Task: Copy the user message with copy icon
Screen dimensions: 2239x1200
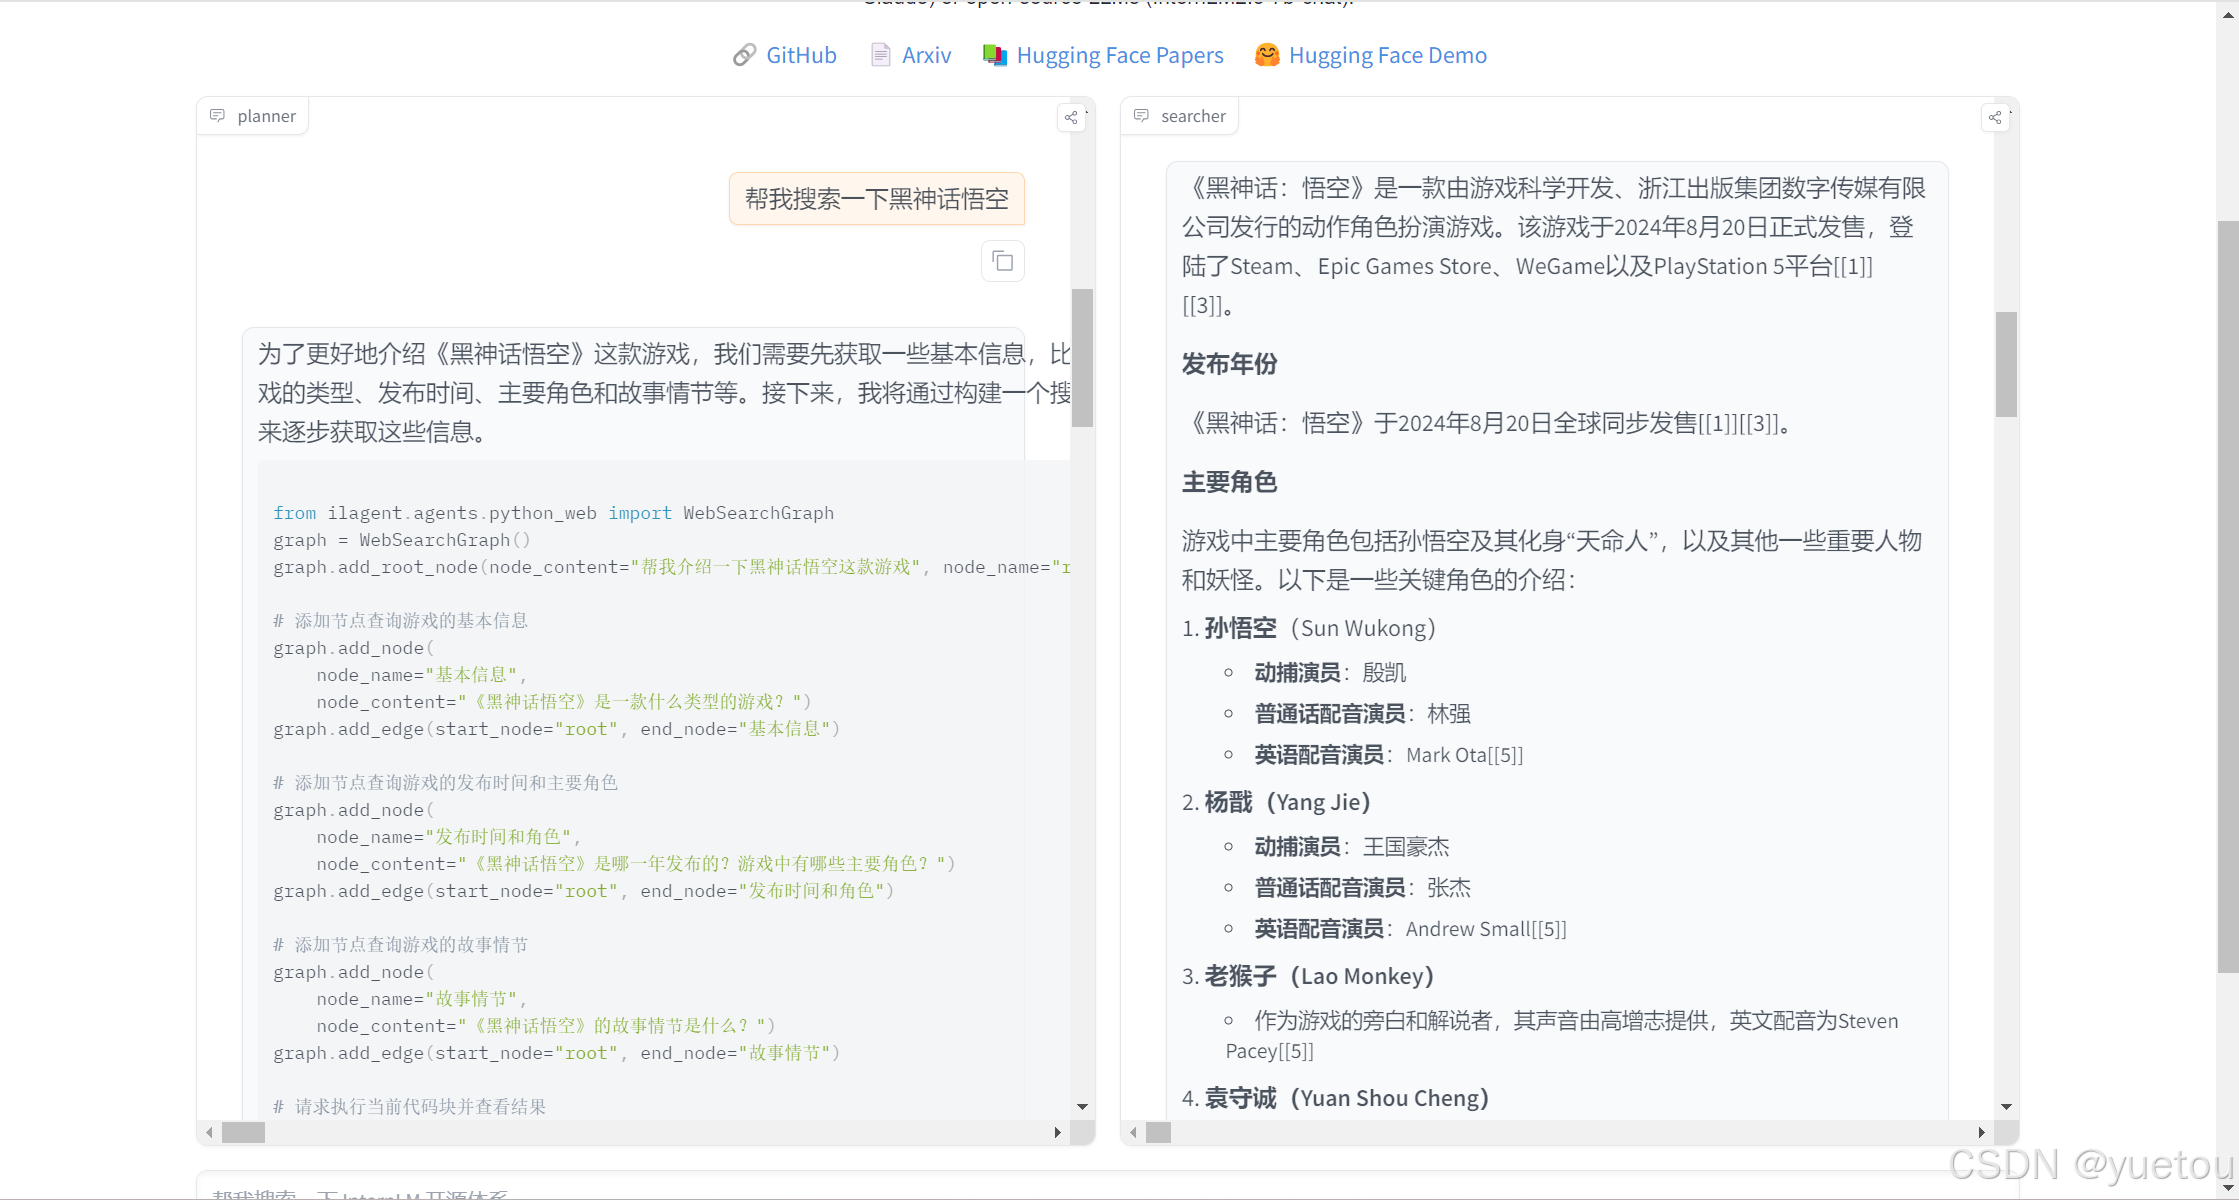Action: [1003, 262]
